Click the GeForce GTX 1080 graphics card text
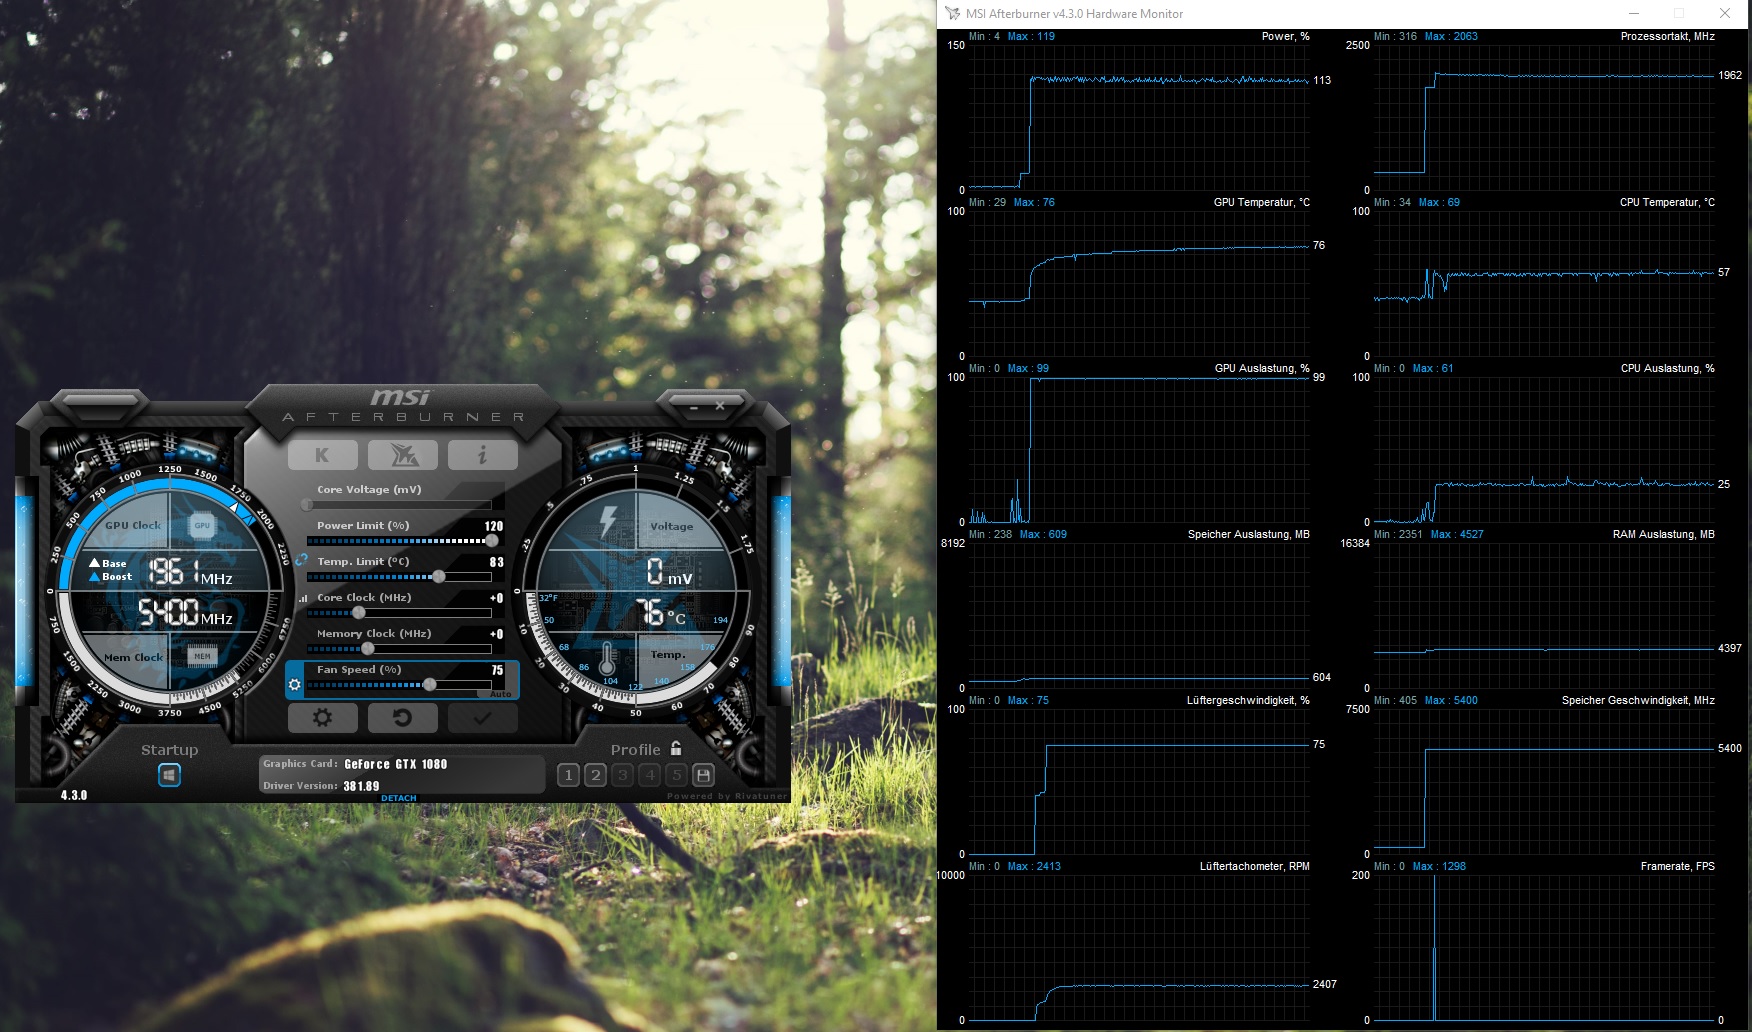The width and height of the screenshot is (1752, 1032). point(396,764)
